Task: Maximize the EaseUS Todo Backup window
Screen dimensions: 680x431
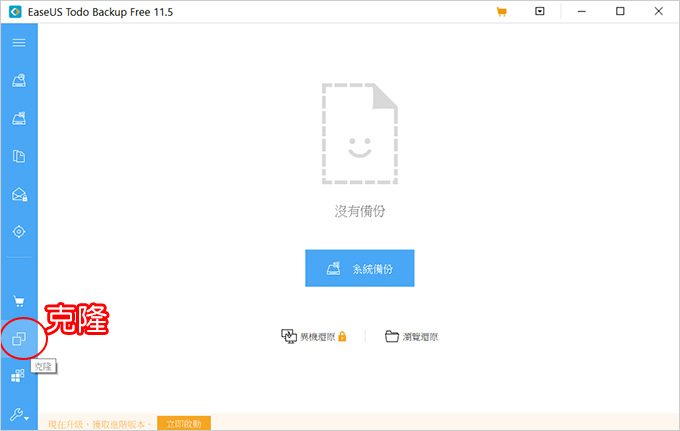Action: (620, 11)
